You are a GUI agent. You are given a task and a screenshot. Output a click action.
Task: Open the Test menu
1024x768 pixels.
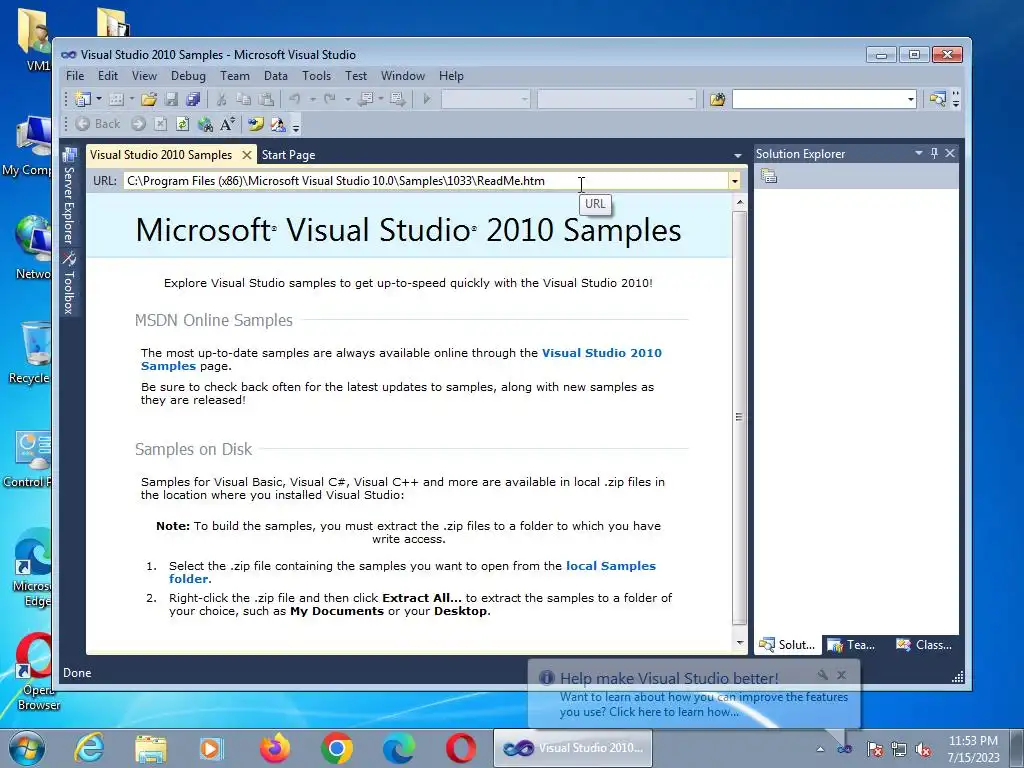(356, 76)
